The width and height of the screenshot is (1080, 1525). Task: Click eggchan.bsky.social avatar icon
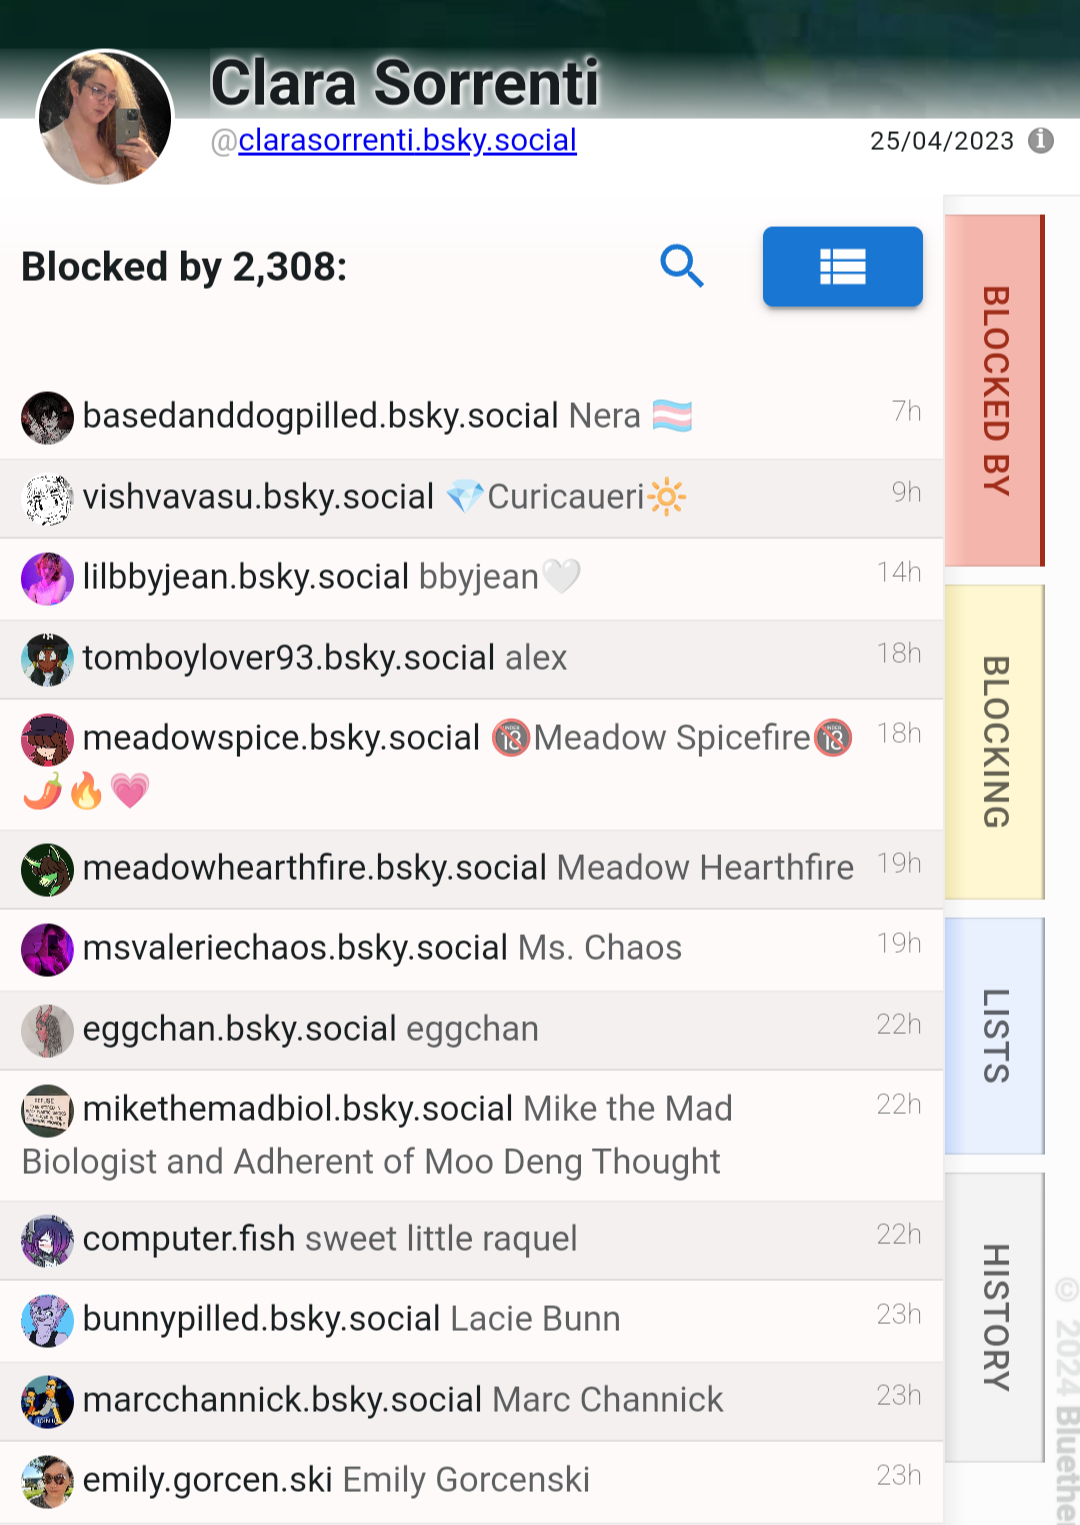[47, 1031]
